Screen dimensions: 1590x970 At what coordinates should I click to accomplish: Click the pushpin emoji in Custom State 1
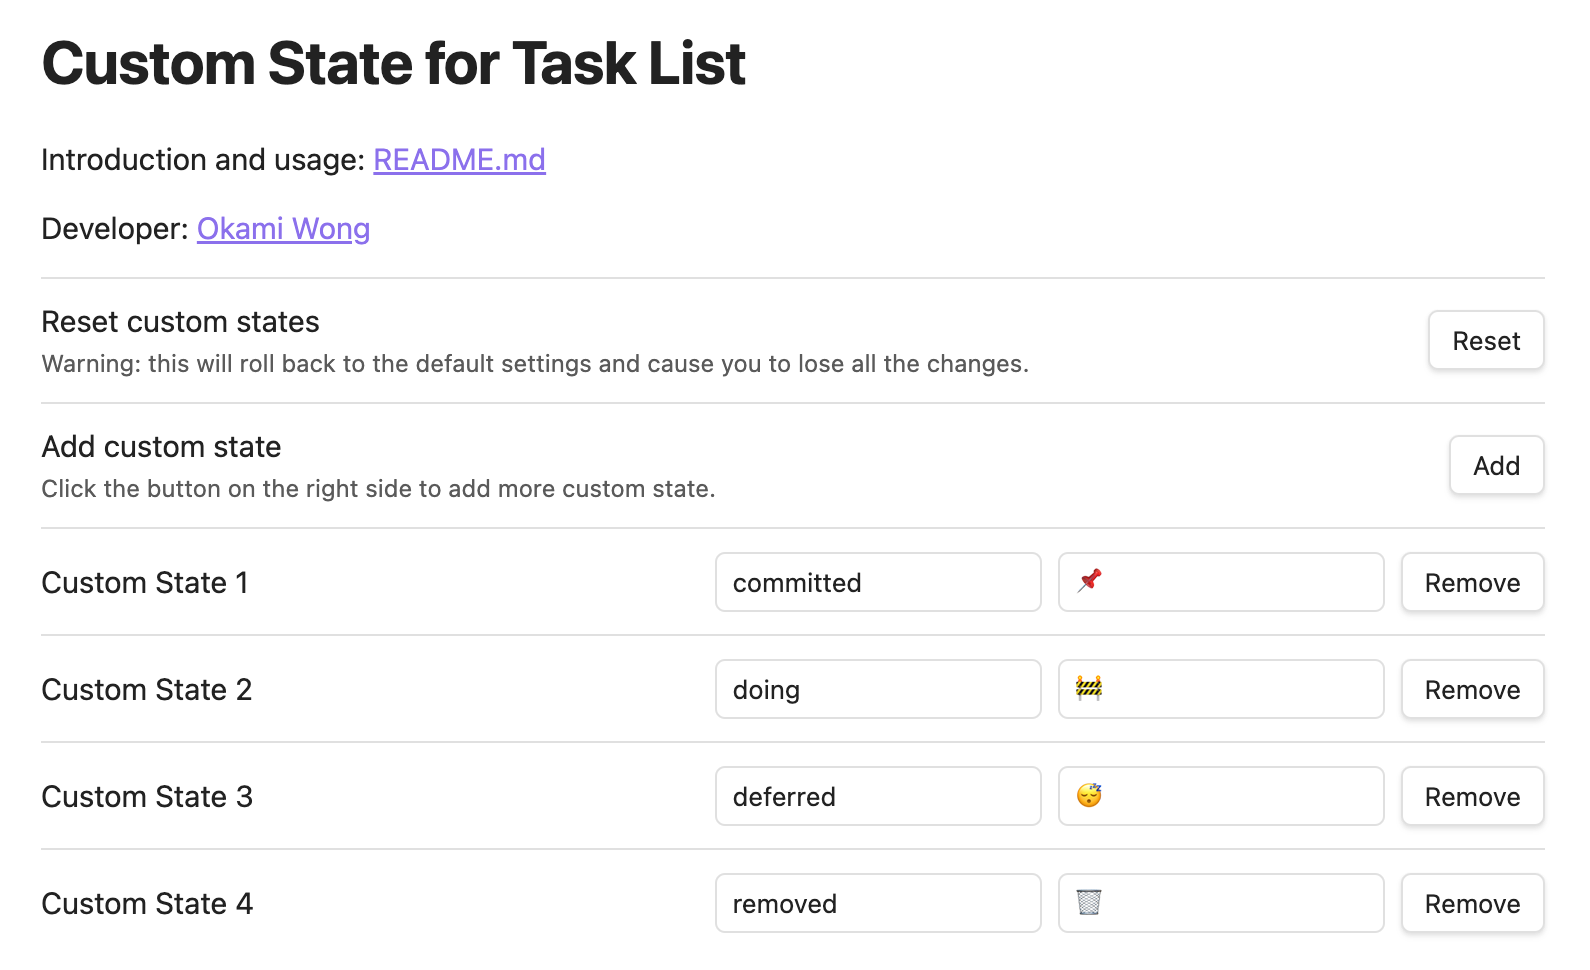point(1089,581)
